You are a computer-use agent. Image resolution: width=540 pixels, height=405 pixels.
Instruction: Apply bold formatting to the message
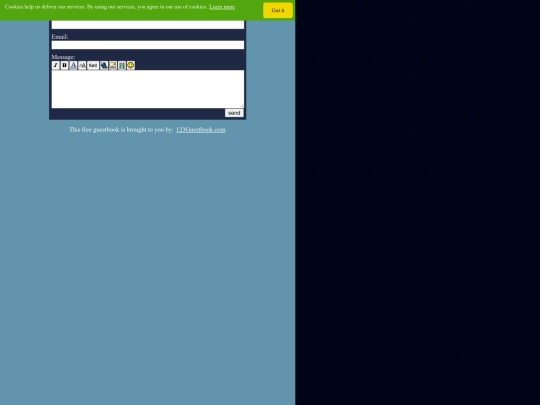[64, 65]
